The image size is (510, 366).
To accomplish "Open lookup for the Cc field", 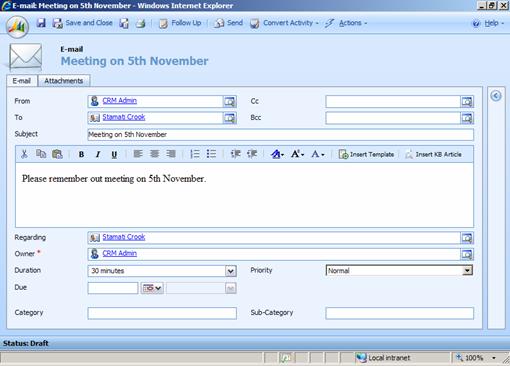I will click(x=467, y=101).
